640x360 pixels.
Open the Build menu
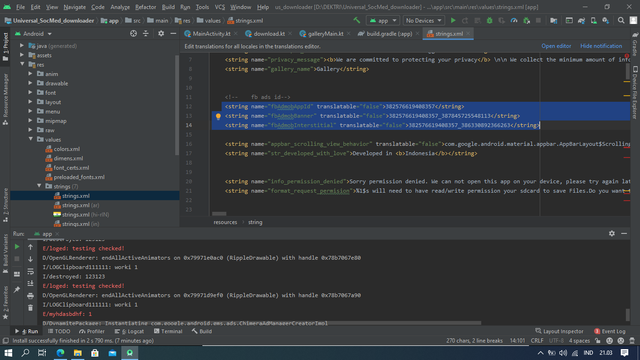168,7
